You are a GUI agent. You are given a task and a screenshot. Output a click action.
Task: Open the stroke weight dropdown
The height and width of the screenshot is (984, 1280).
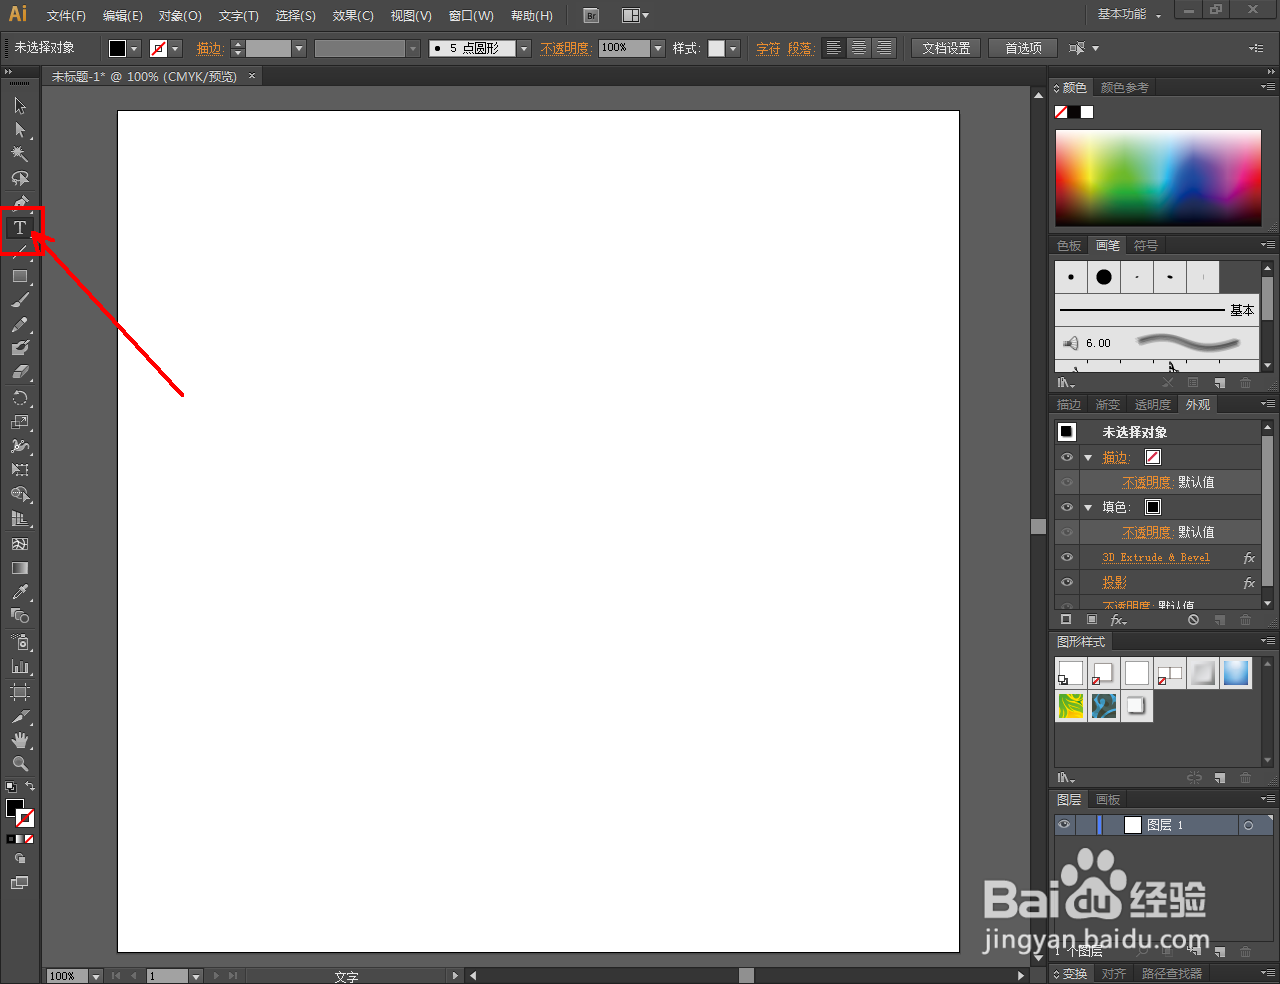[298, 48]
